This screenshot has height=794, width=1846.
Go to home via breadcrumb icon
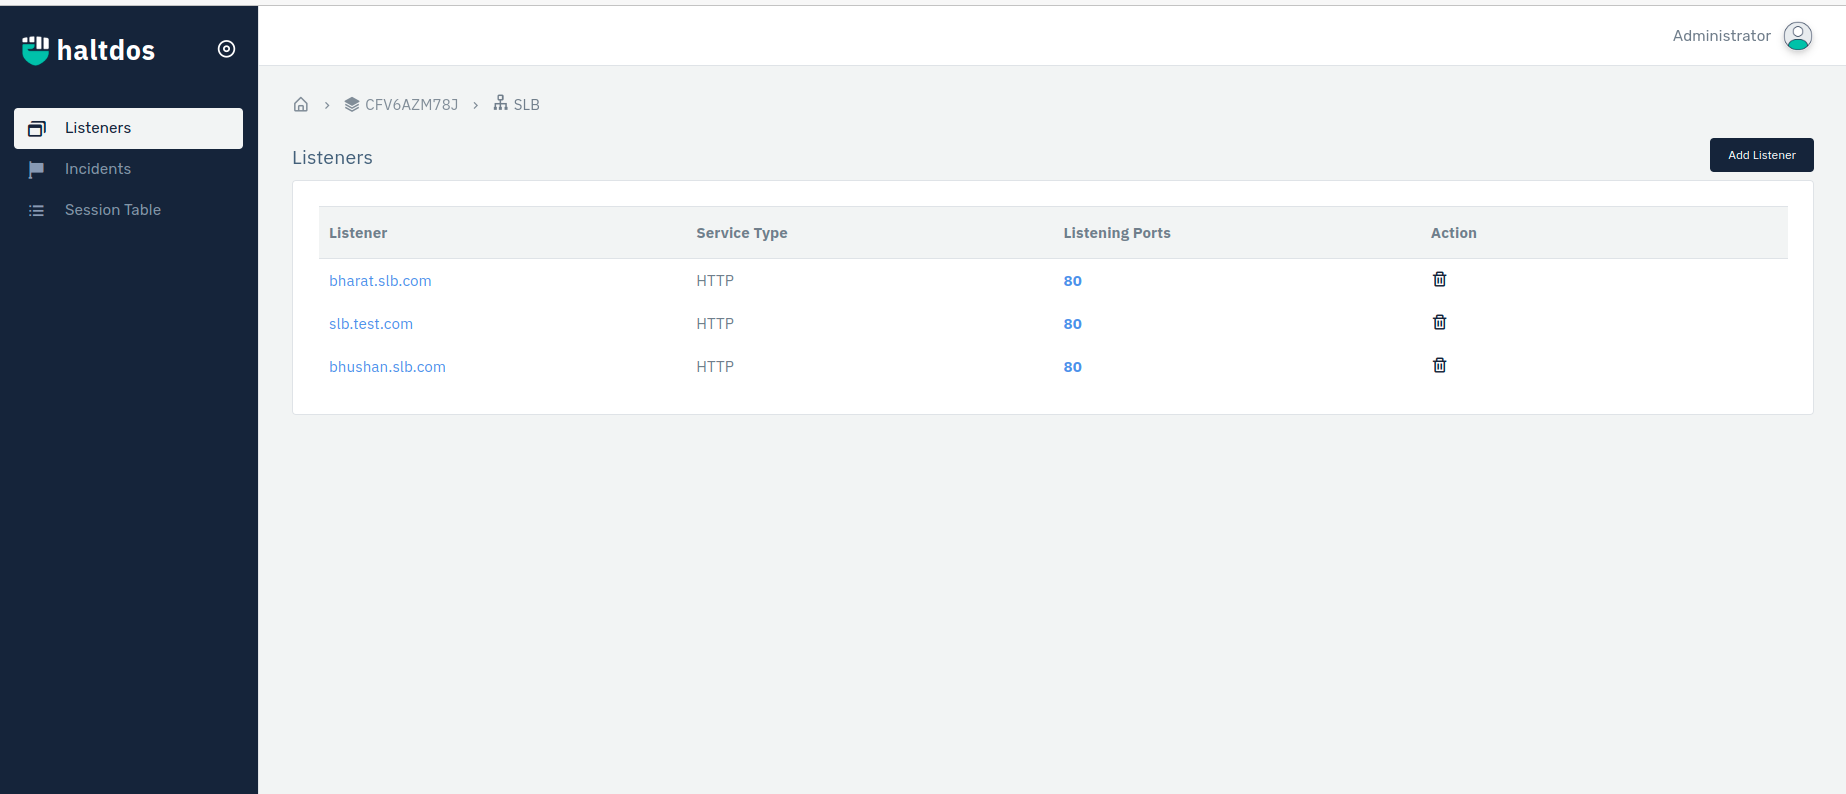(x=301, y=104)
